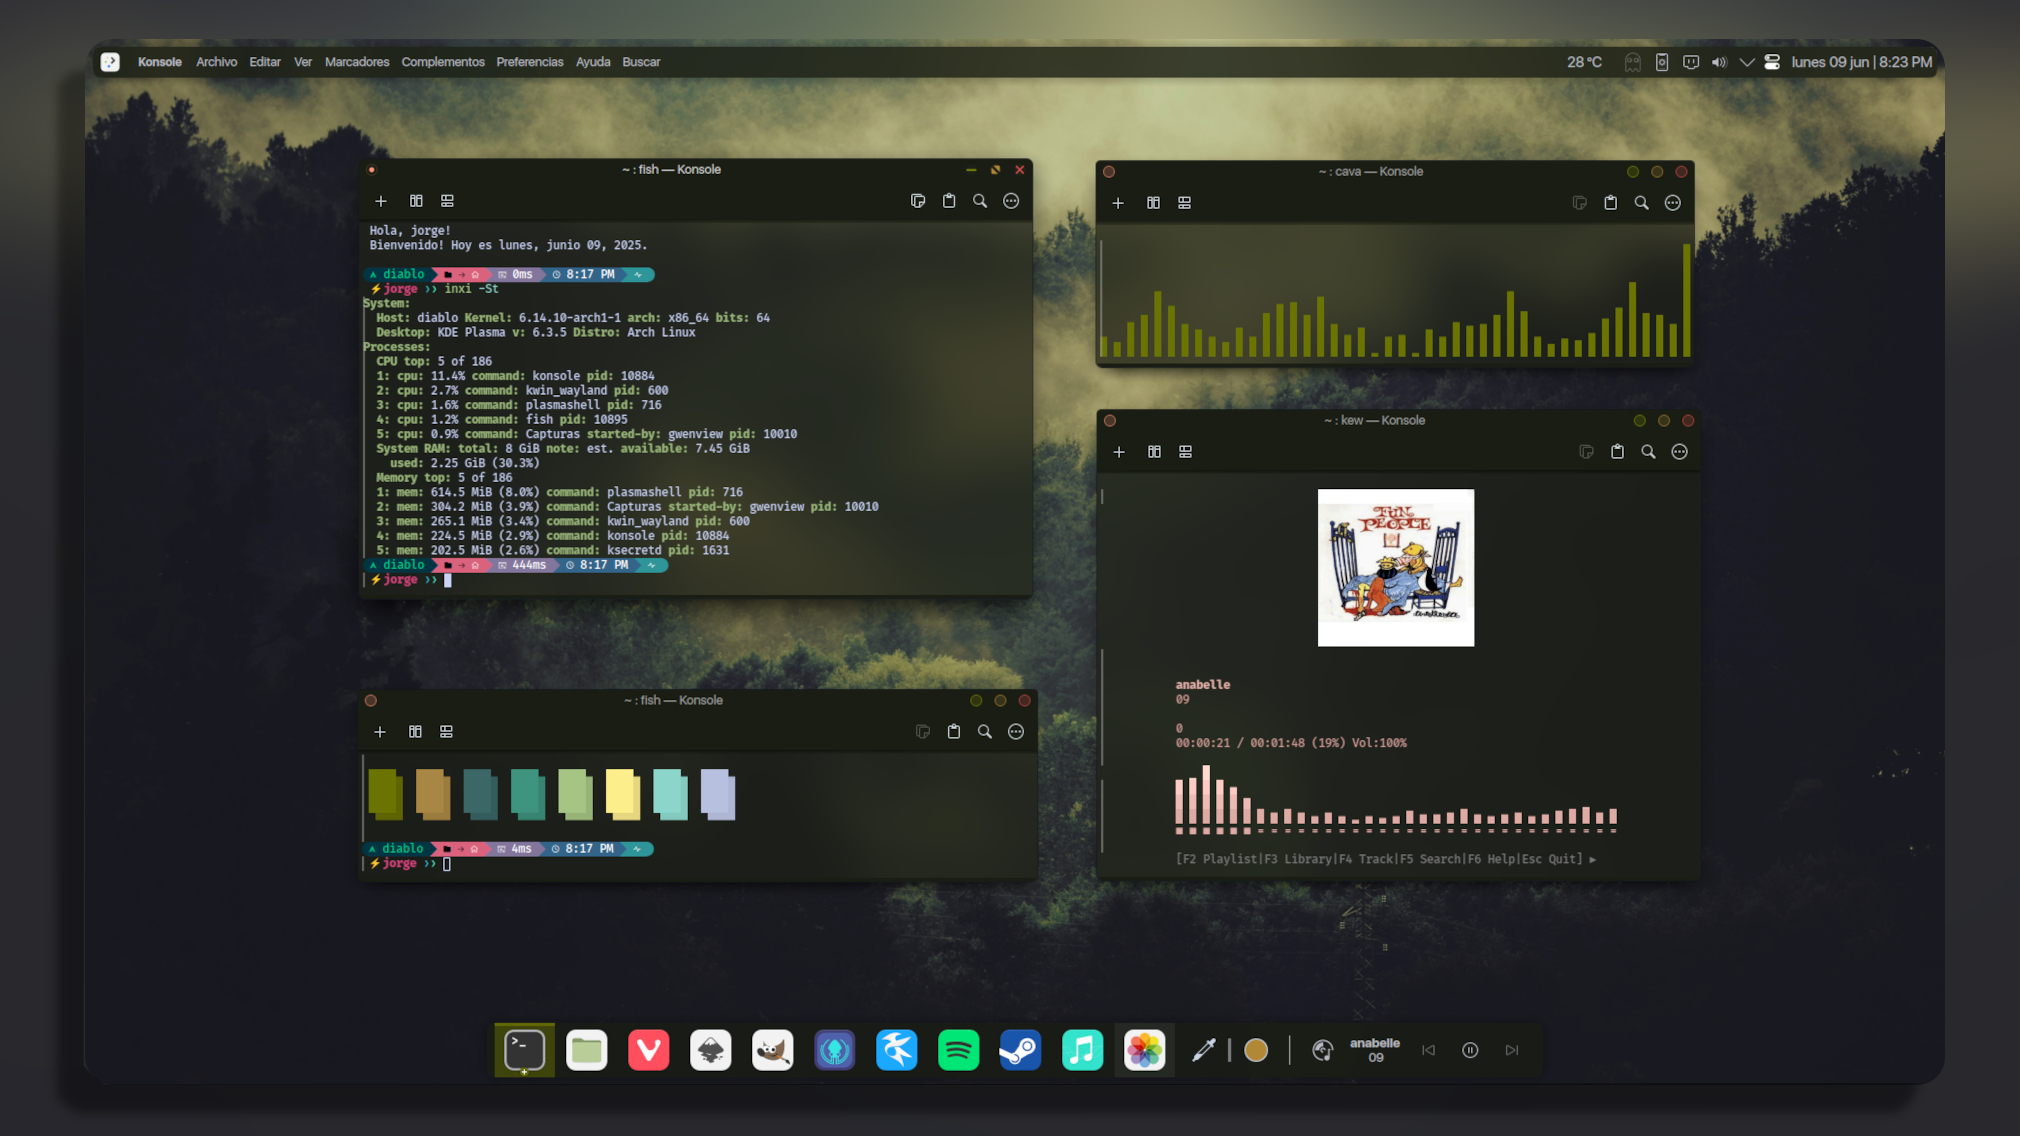Click the paste icon in the bottom fish Konsole toolbar
This screenshot has width=2020, height=1136.
click(954, 732)
